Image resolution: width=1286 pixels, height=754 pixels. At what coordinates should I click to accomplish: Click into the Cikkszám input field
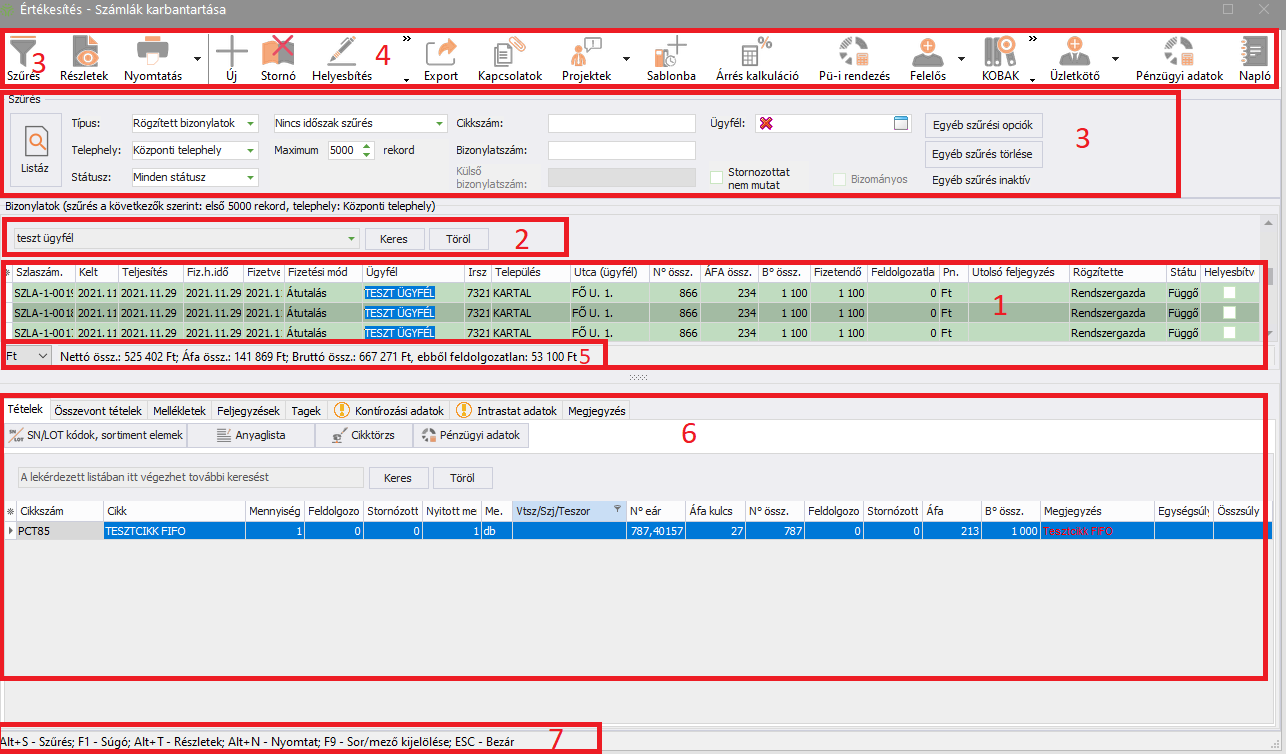tap(621, 123)
